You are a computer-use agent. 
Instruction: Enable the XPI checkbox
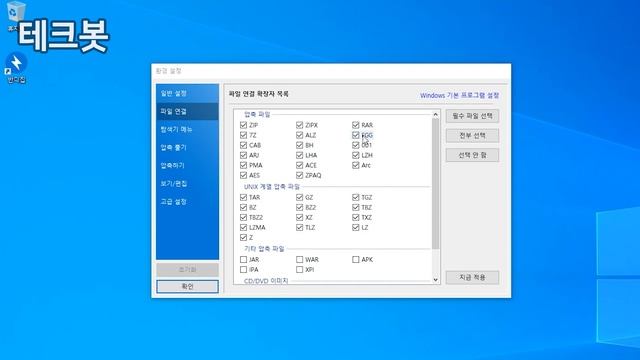(300, 270)
